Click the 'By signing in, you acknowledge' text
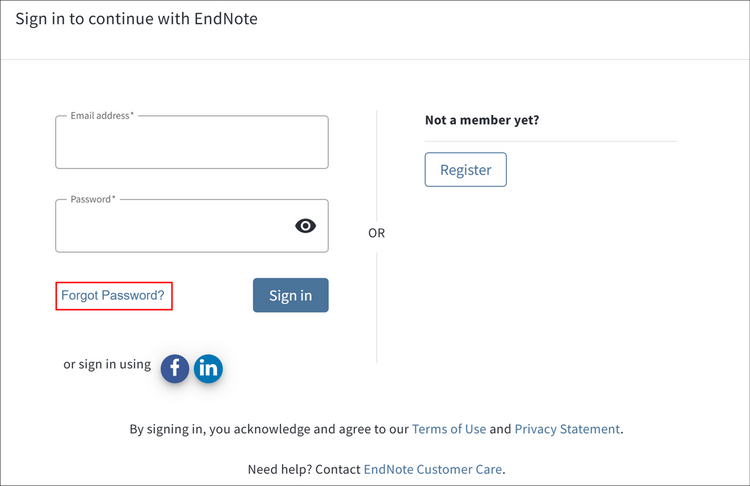Image resolution: width=750 pixels, height=486 pixels. pos(269,429)
